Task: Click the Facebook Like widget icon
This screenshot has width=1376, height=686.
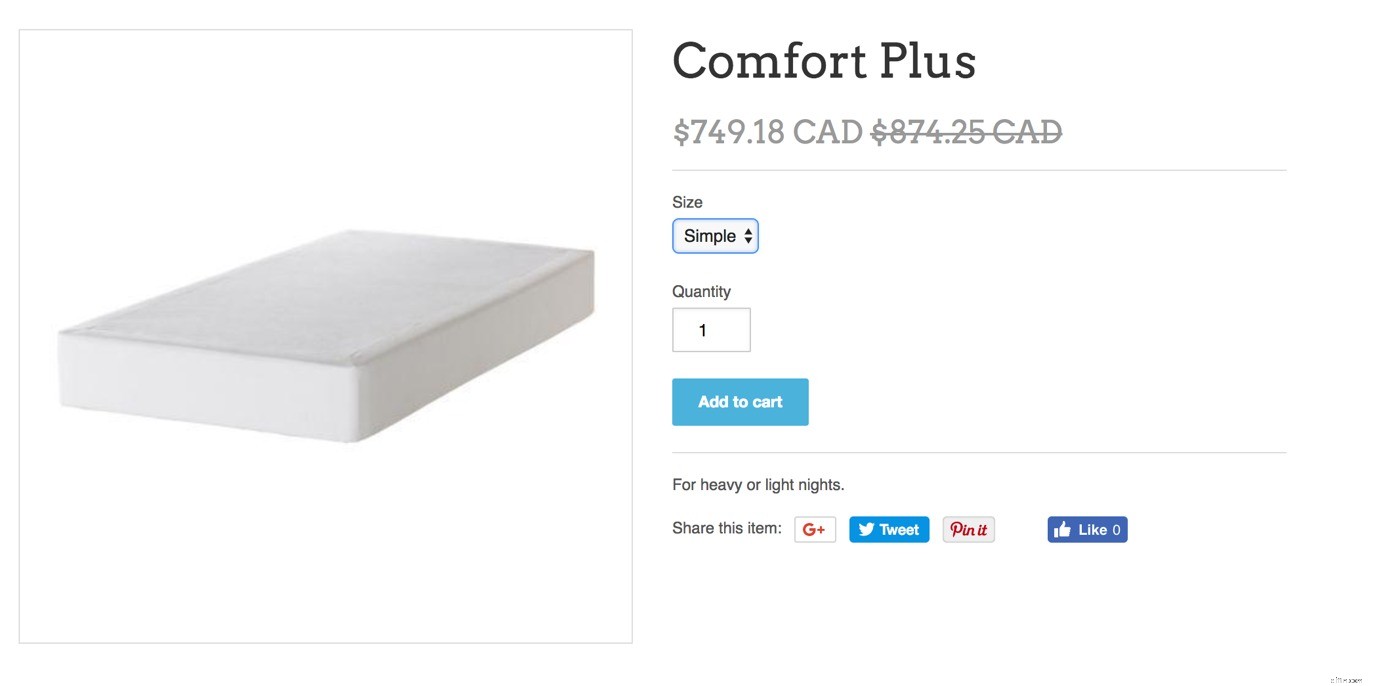Action: (x=1063, y=529)
